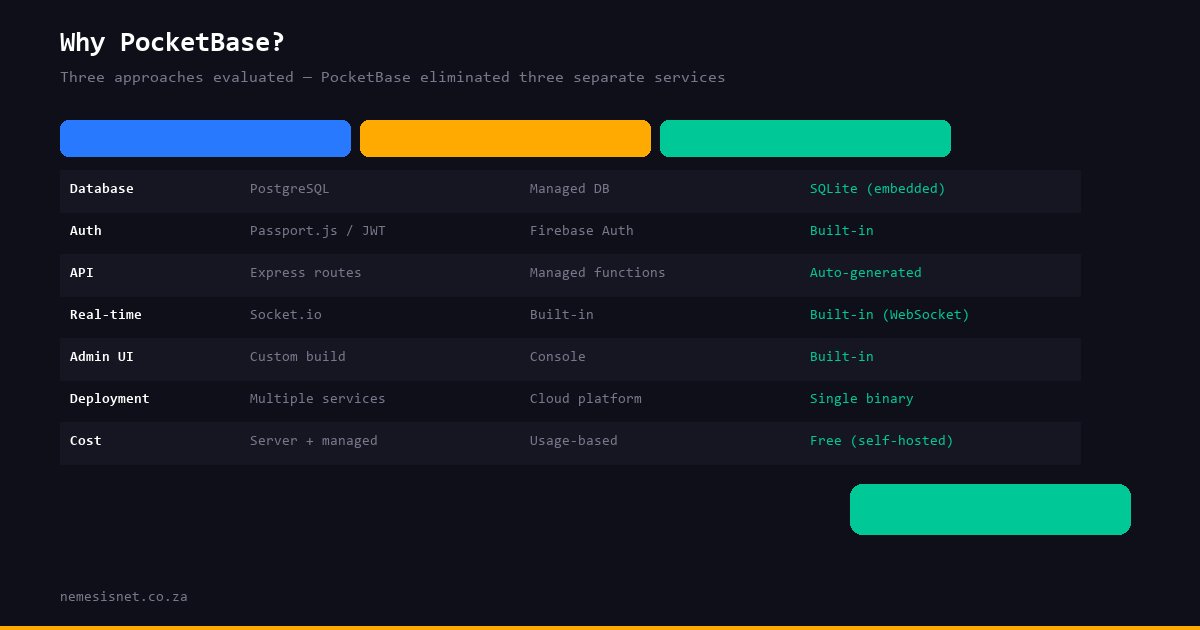Click the "Single binary" cell
The height and width of the screenshot is (630, 1200).
pyautogui.click(x=862, y=398)
